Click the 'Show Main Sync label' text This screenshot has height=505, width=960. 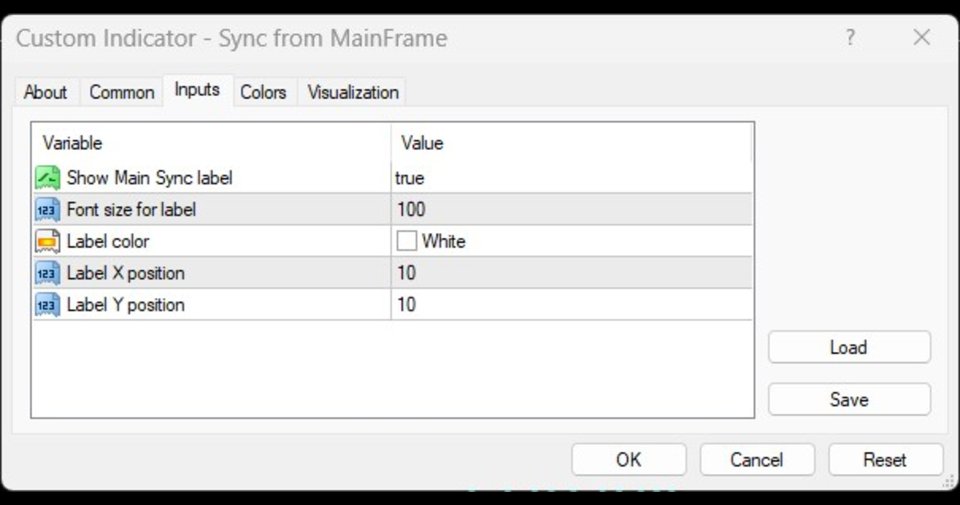click(149, 178)
